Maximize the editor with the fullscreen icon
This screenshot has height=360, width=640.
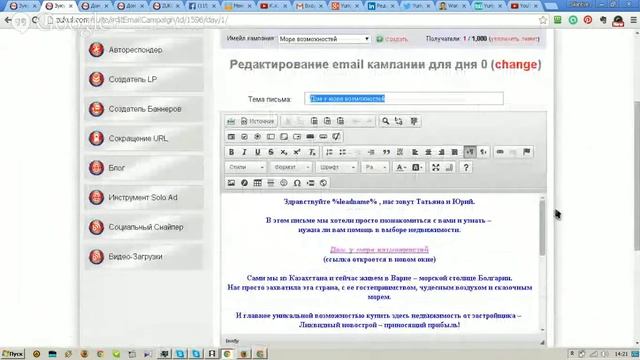click(x=436, y=167)
